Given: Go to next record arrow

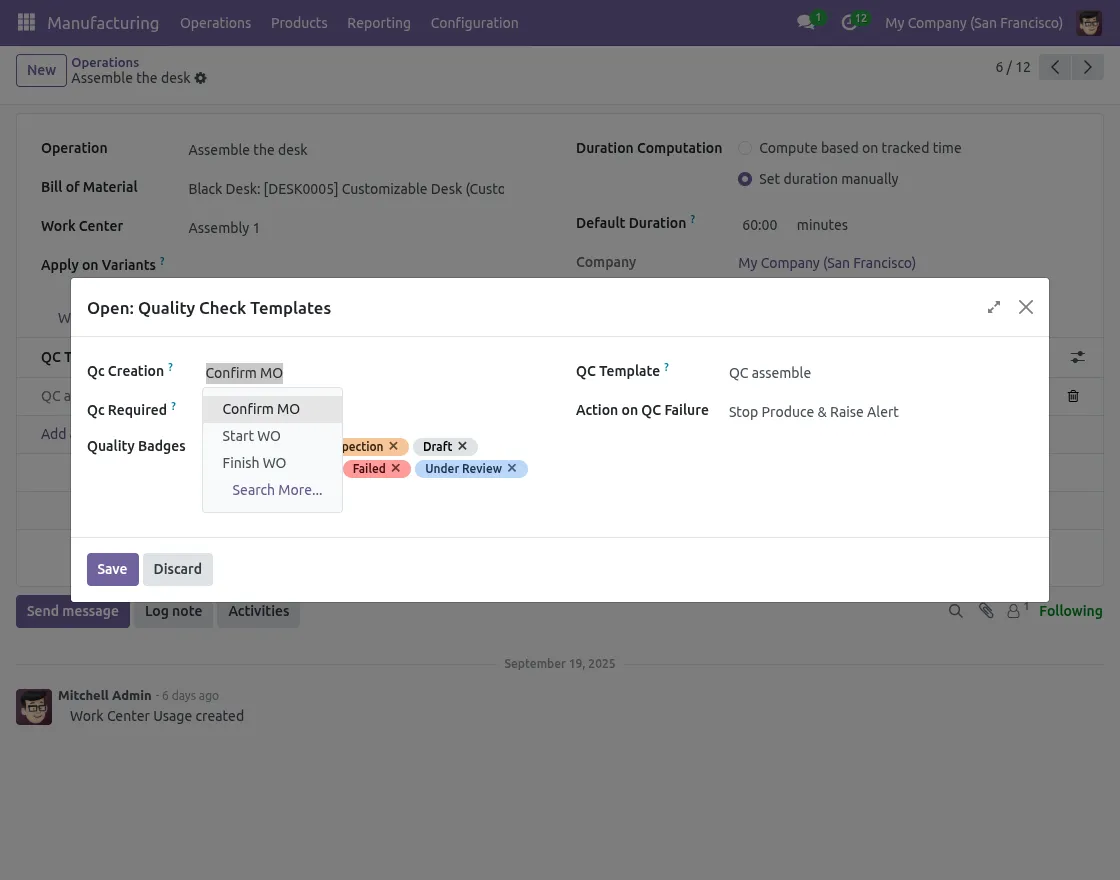Looking at the screenshot, I should pyautogui.click(x=1088, y=67).
